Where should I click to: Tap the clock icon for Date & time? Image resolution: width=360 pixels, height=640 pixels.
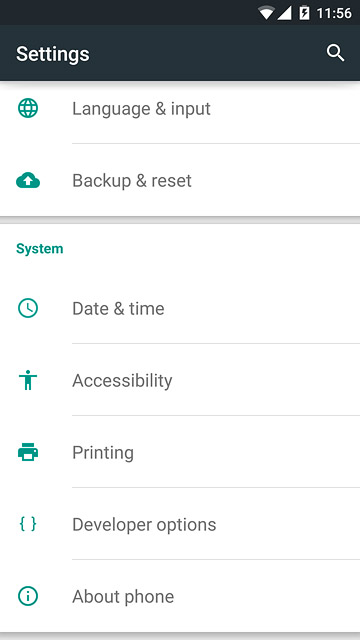(x=28, y=308)
